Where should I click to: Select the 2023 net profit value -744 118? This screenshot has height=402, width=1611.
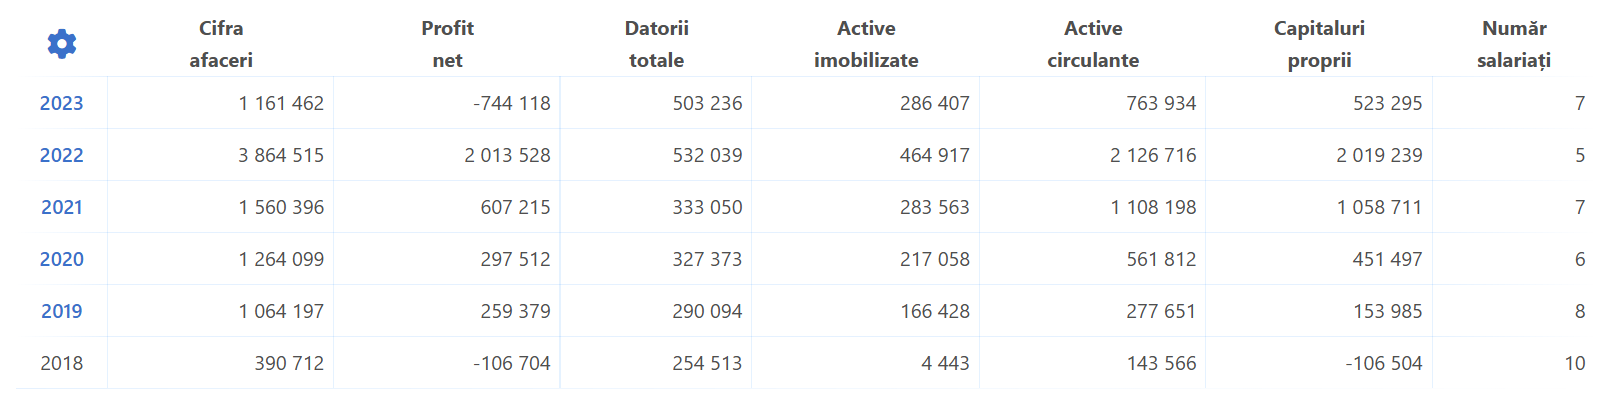(512, 103)
